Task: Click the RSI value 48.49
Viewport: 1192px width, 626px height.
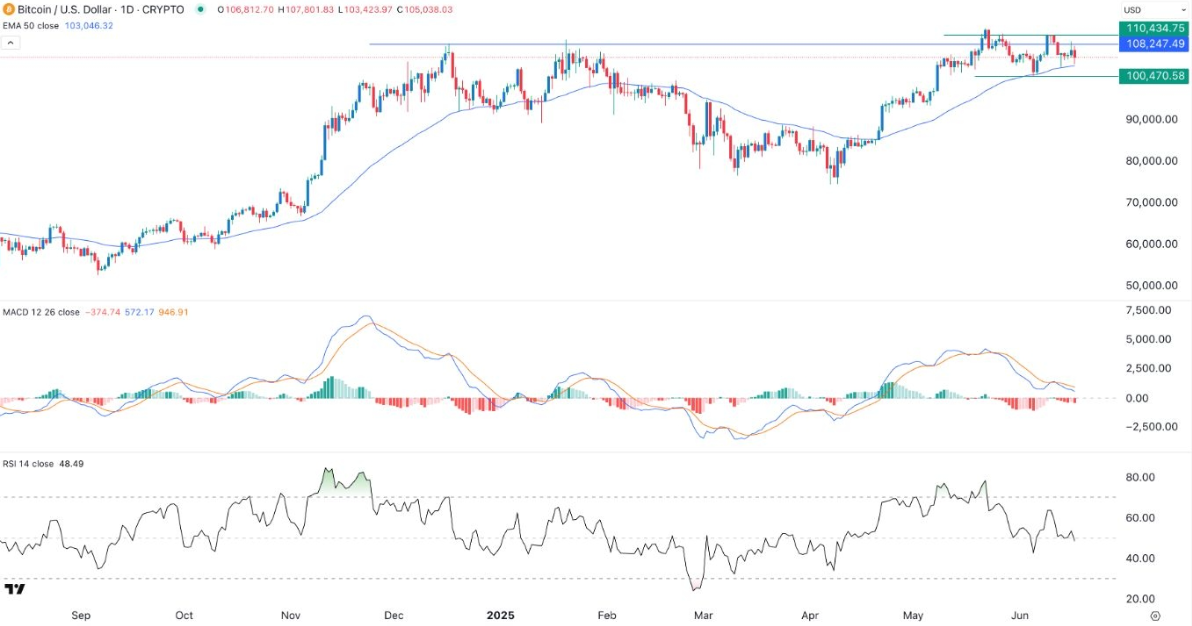Action: click(71, 463)
